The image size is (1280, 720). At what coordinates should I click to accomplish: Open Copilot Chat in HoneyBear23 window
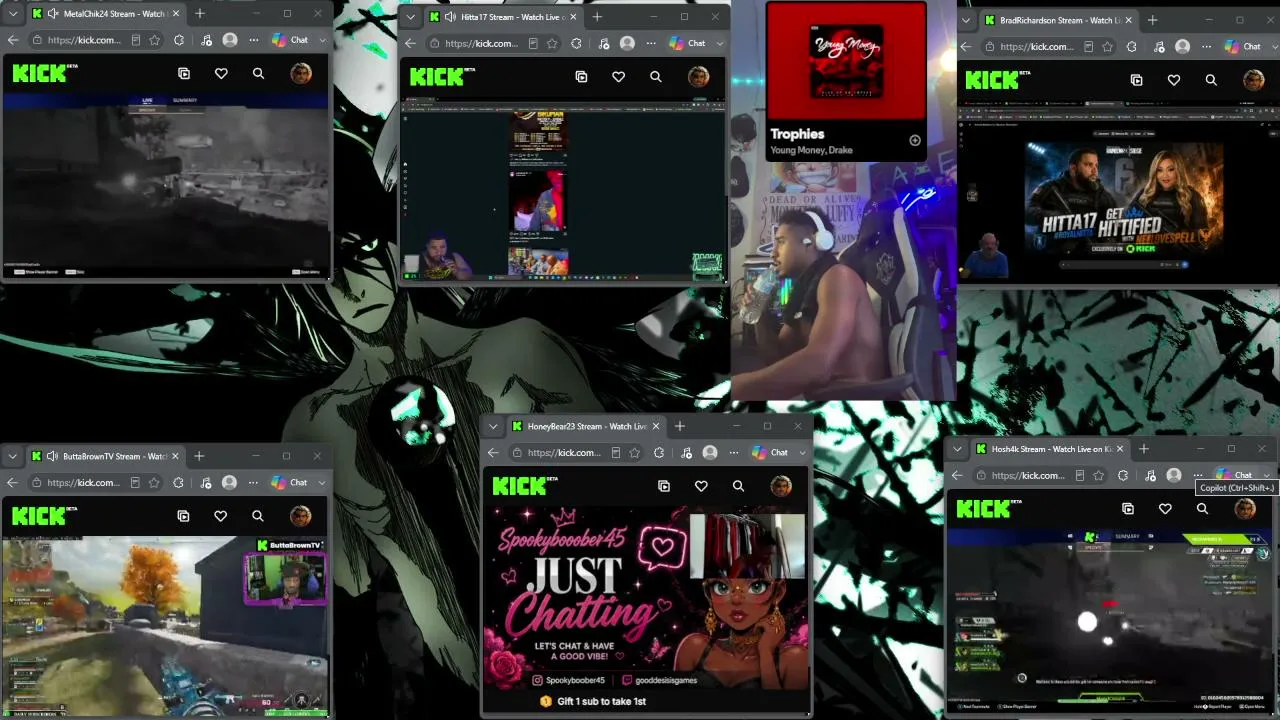[x=770, y=453]
